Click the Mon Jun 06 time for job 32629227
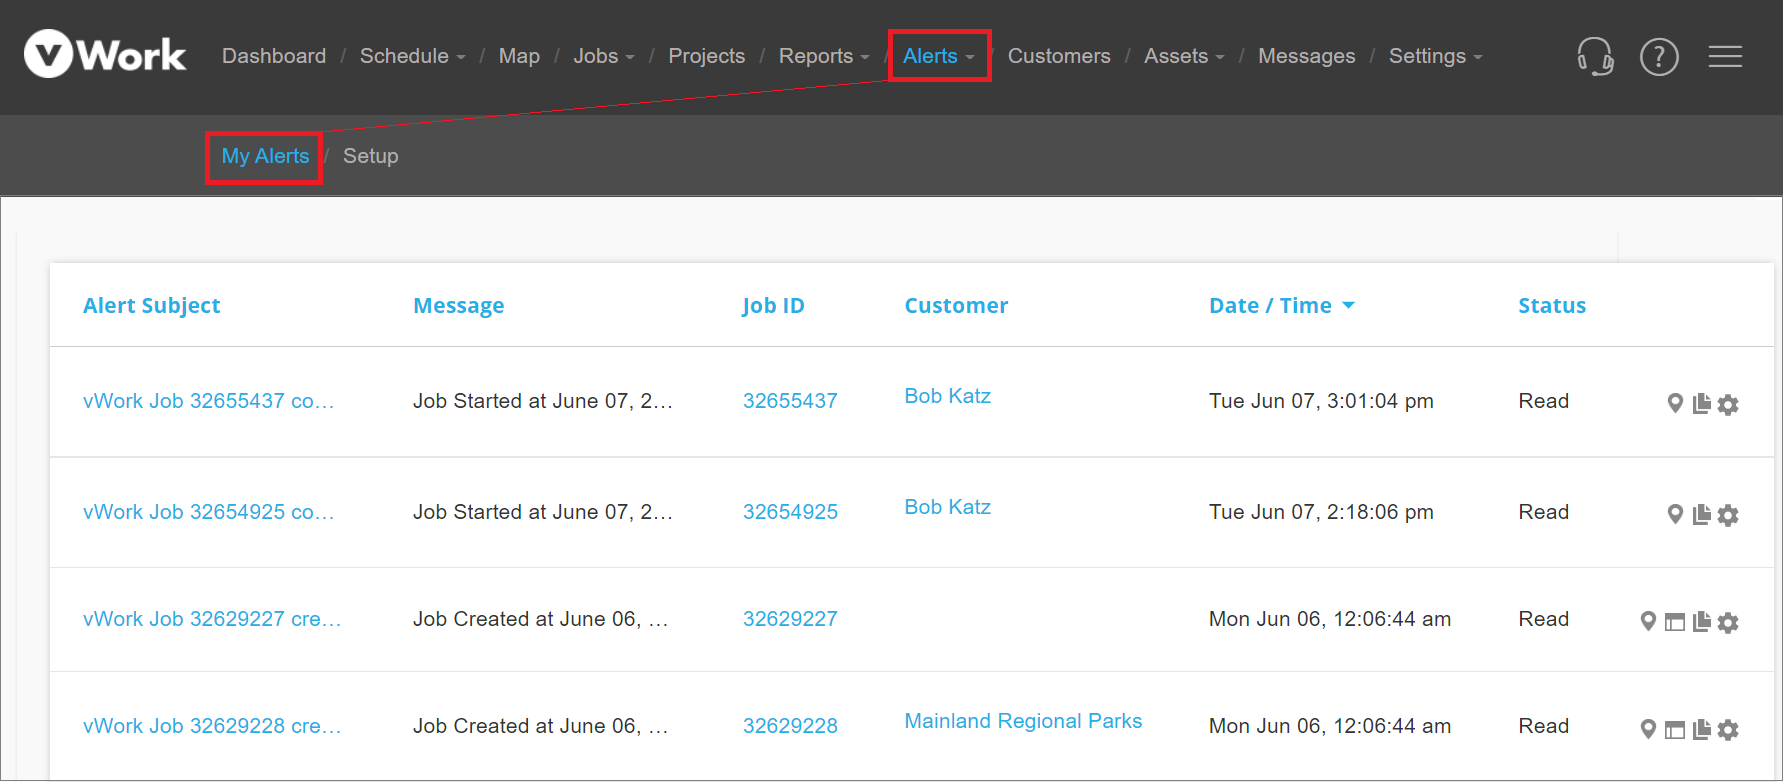1783x782 pixels. tap(1330, 619)
